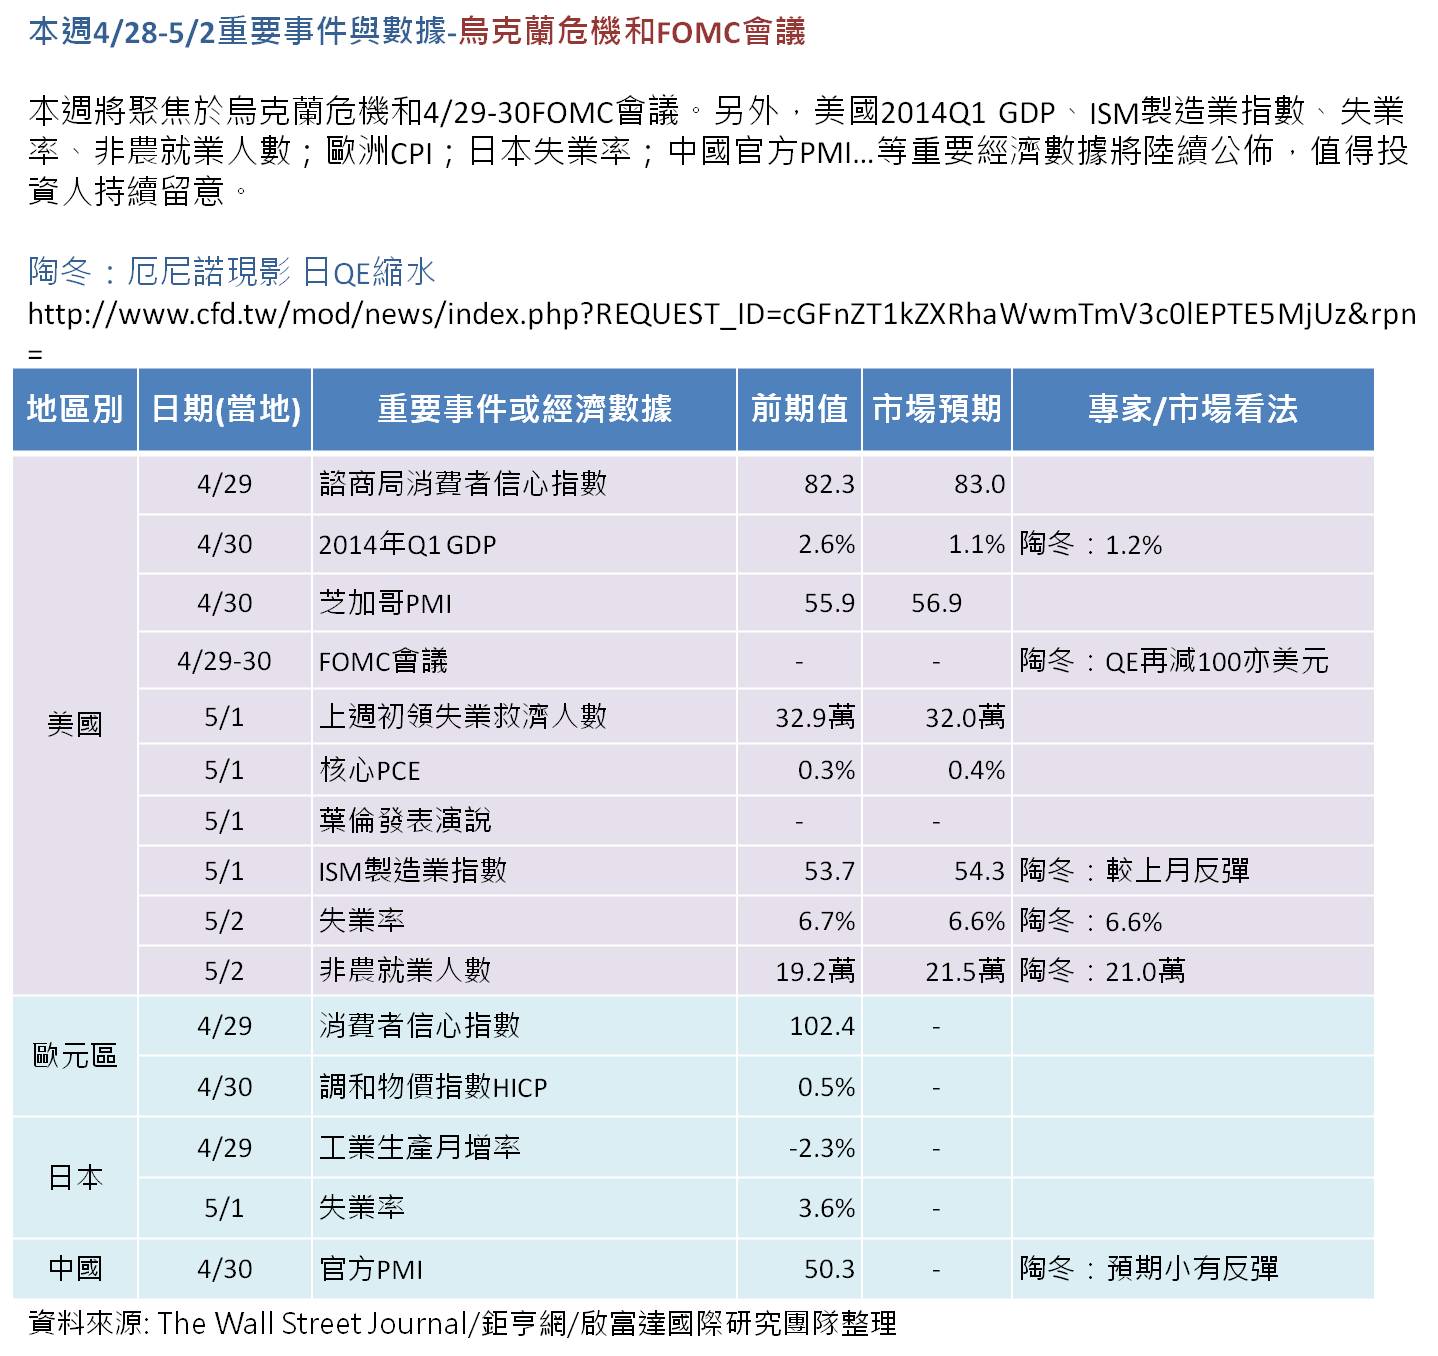
Task: Select Japan unemployment value 3.6%
Action: (x=826, y=1208)
